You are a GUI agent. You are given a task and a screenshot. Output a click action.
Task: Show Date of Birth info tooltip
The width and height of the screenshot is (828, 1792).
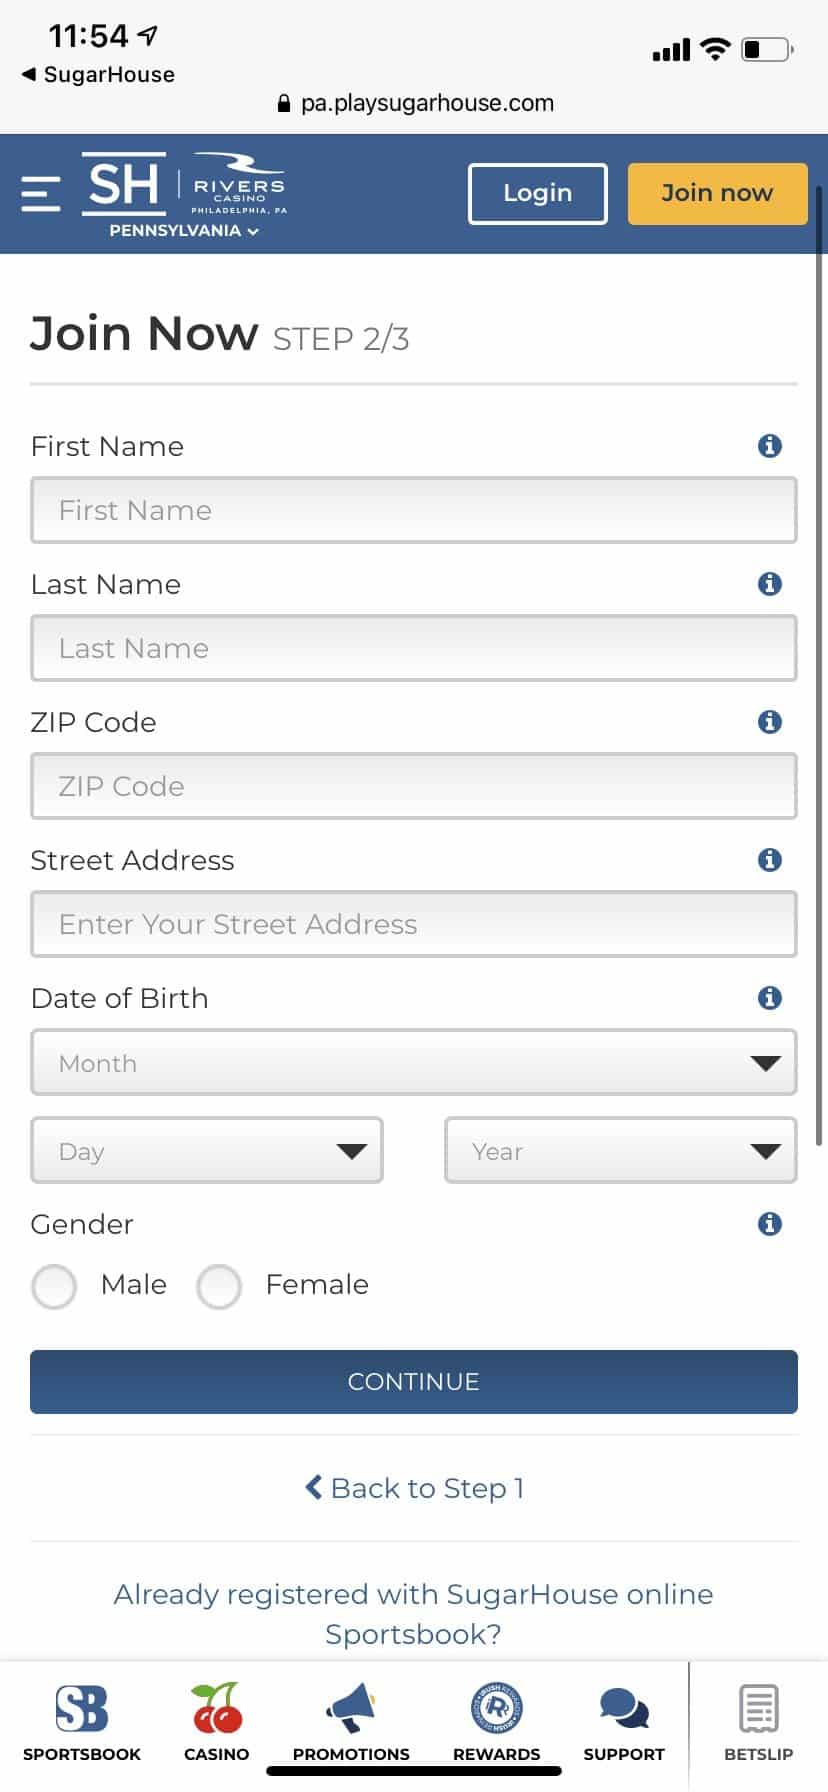(x=769, y=998)
